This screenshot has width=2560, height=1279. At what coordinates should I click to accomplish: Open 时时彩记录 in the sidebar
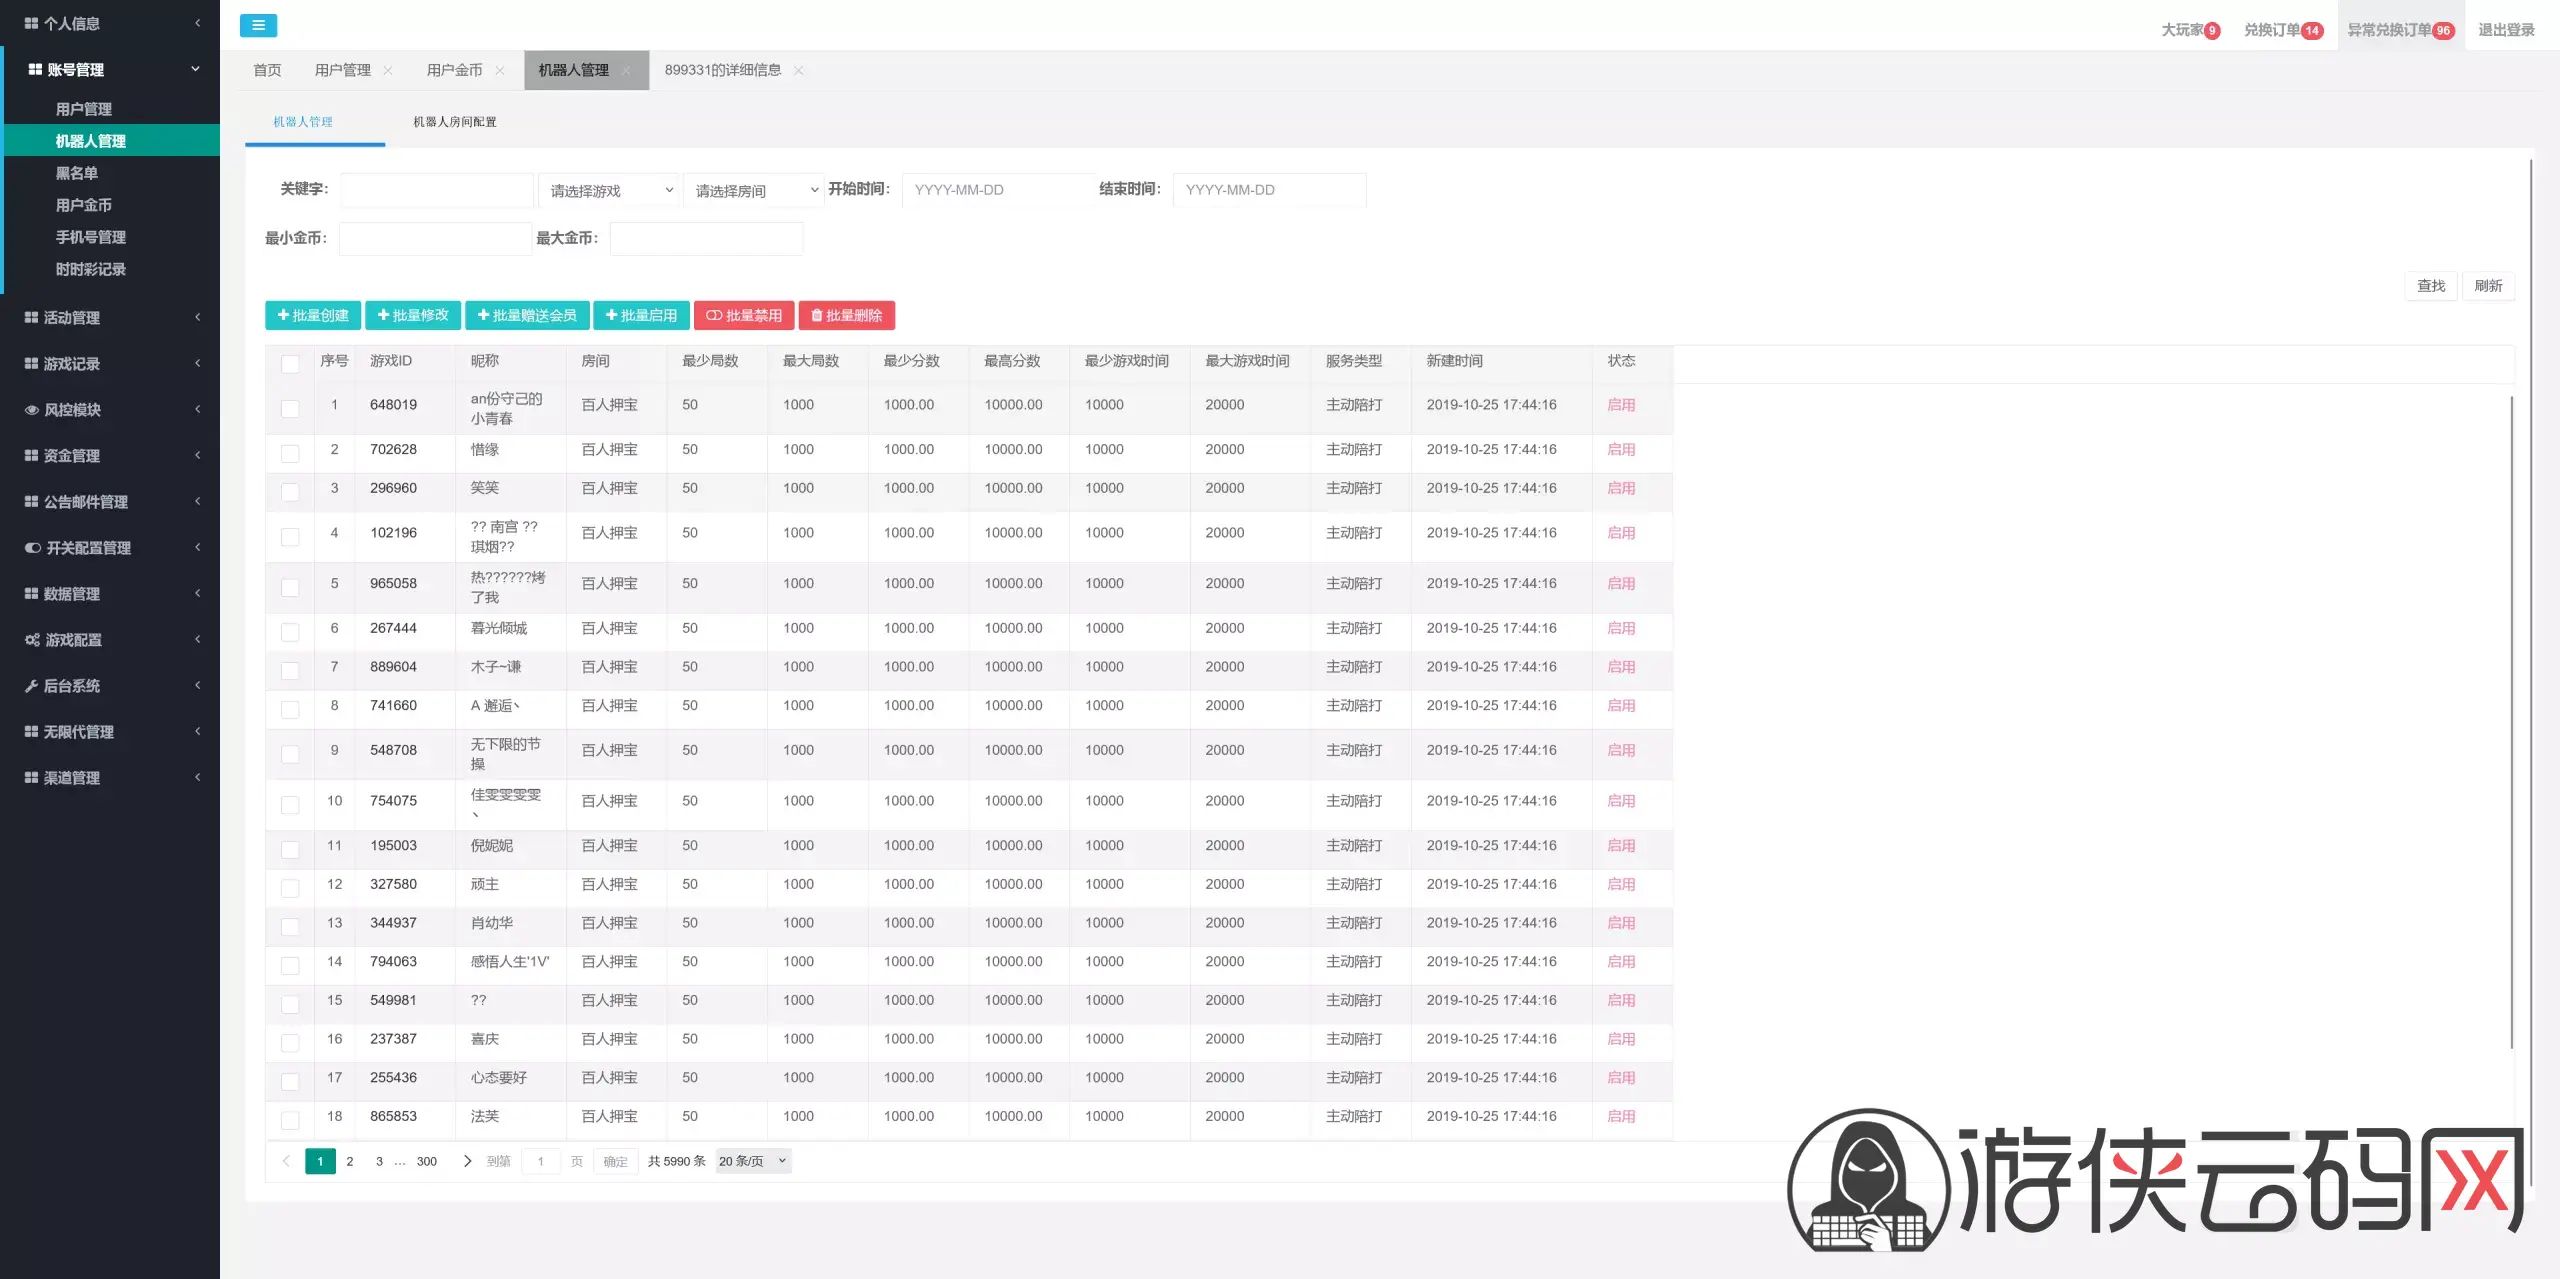[x=91, y=269]
